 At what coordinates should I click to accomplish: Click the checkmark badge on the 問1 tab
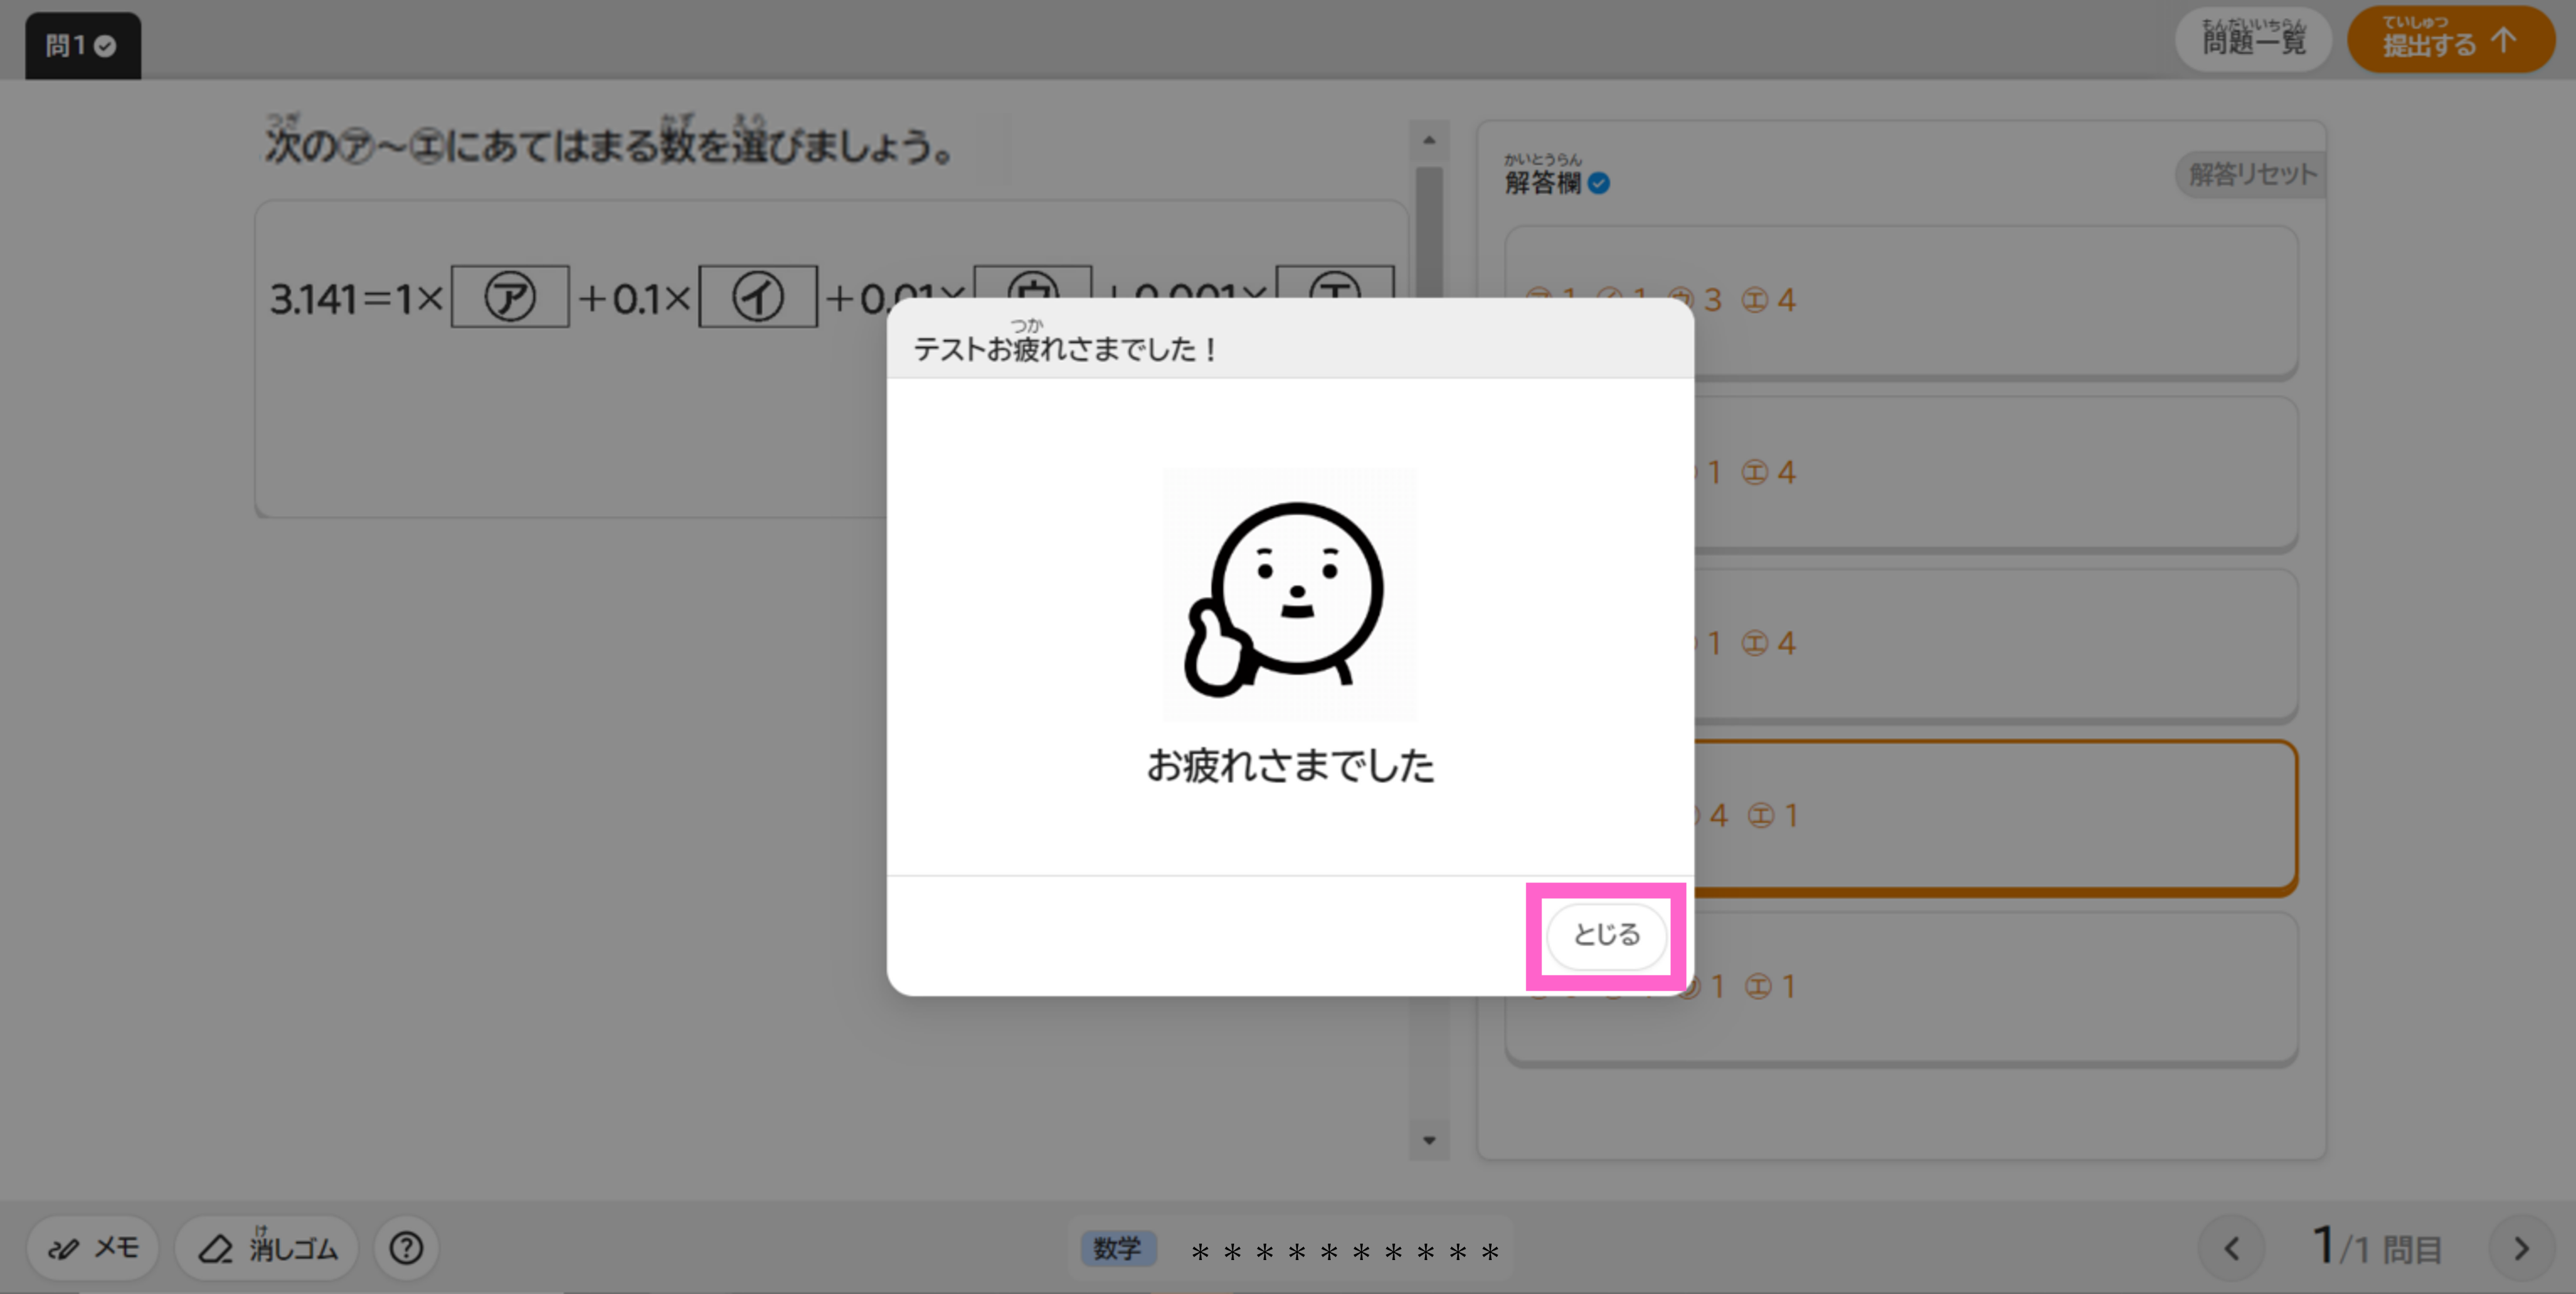[x=105, y=45]
